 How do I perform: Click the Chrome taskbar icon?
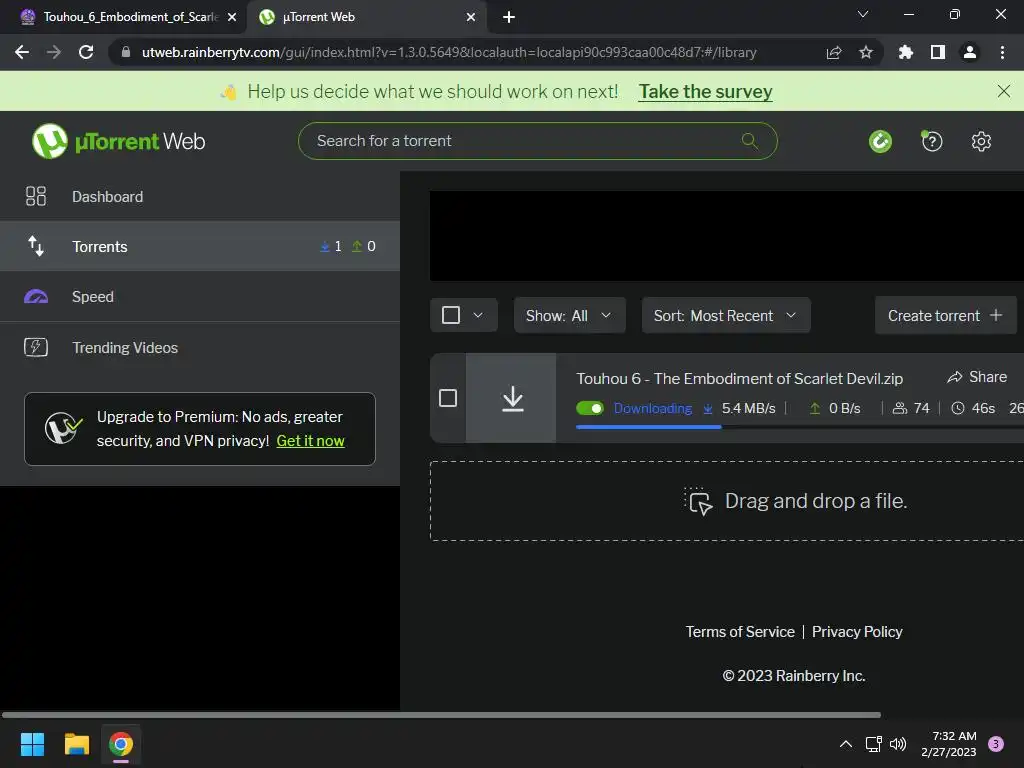point(121,744)
